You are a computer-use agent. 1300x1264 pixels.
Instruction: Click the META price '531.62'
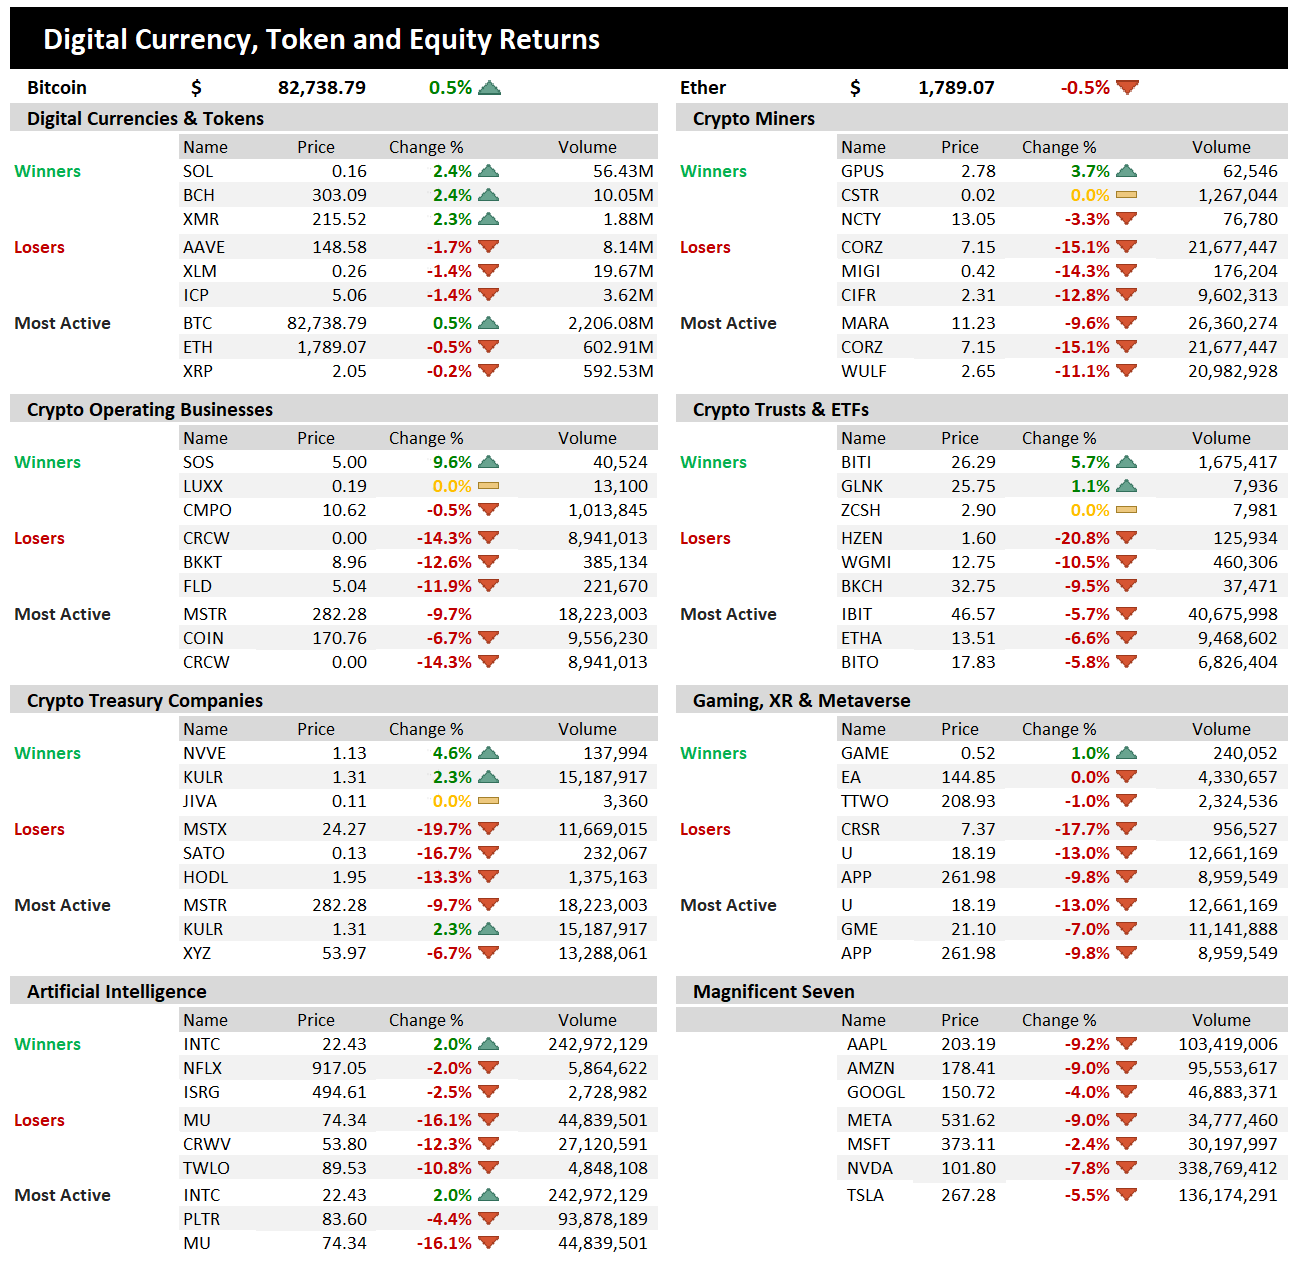968,1120
